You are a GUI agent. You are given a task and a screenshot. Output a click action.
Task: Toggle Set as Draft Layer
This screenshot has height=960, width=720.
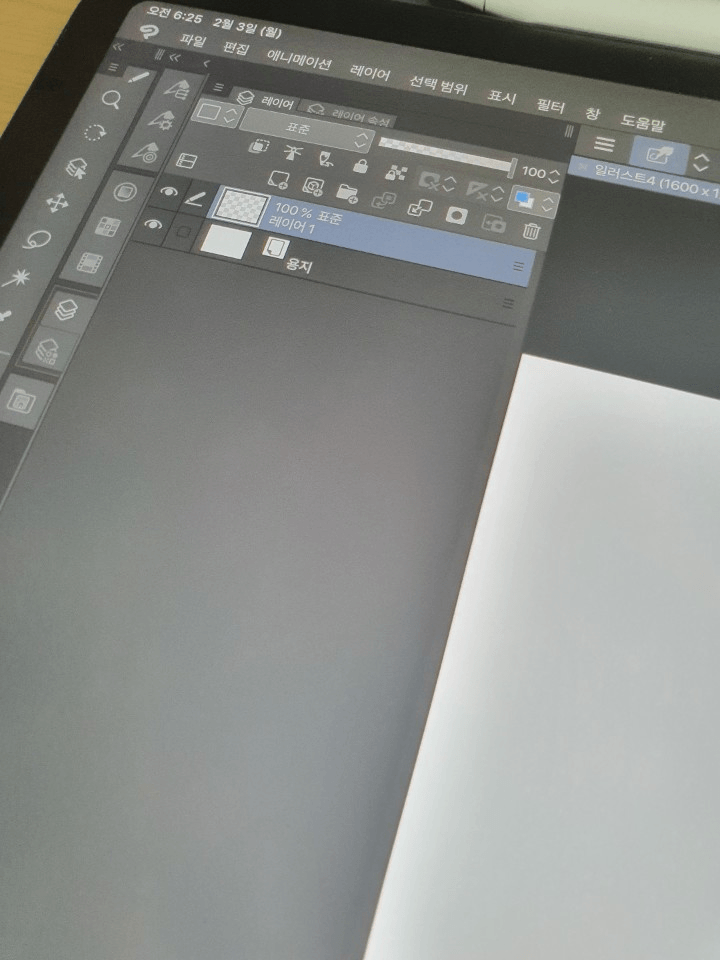[326, 159]
